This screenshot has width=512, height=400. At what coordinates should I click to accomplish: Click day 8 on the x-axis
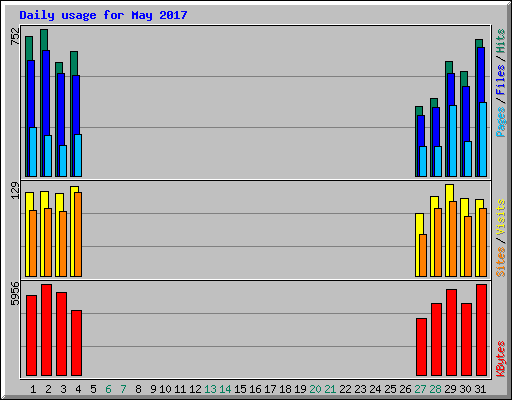pos(138,389)
